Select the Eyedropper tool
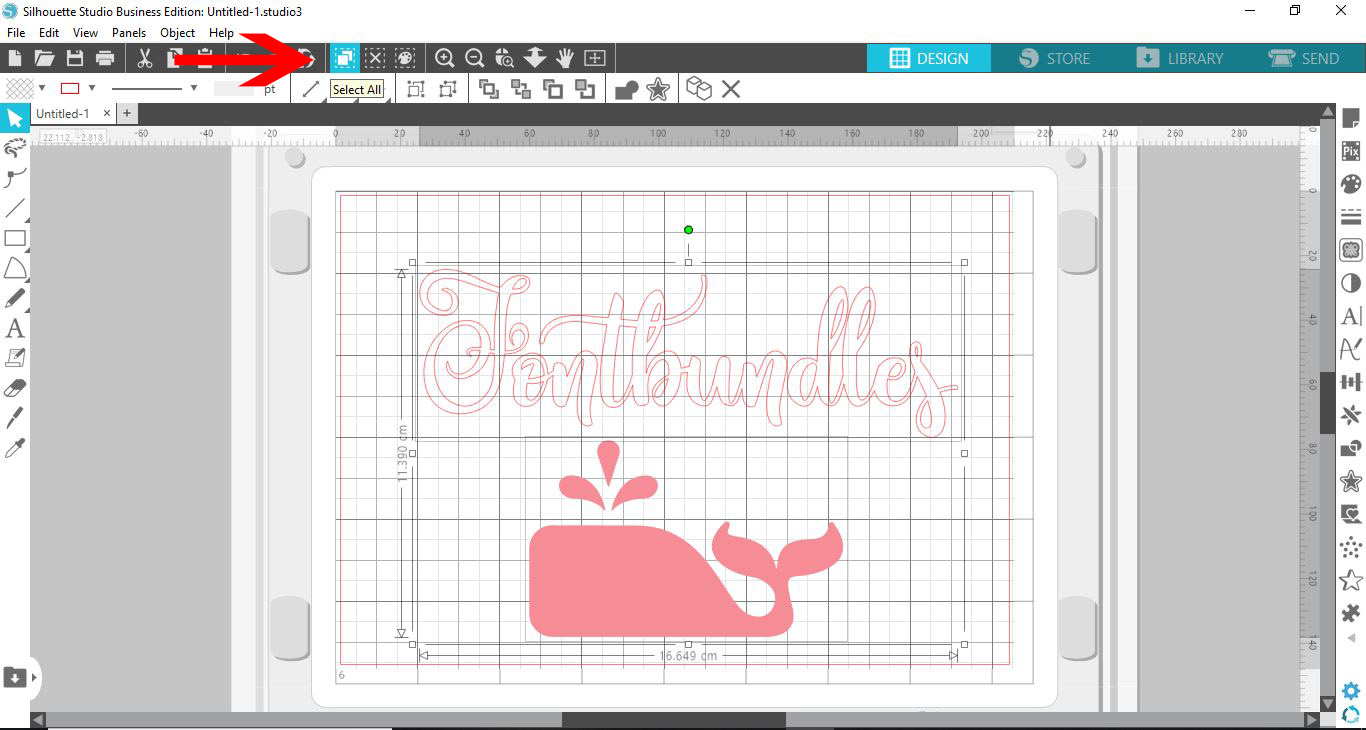 [14, 447]
